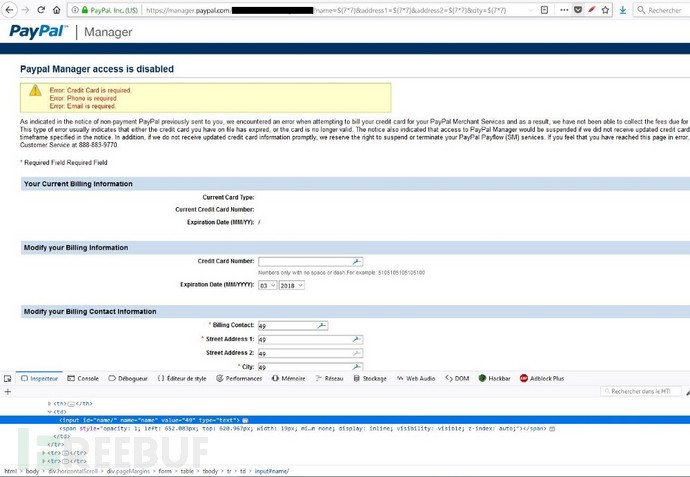The height and width of the screenshot is (477, 690).
Task: Focus the devtools HTML search box
Action: coord(641,391)
